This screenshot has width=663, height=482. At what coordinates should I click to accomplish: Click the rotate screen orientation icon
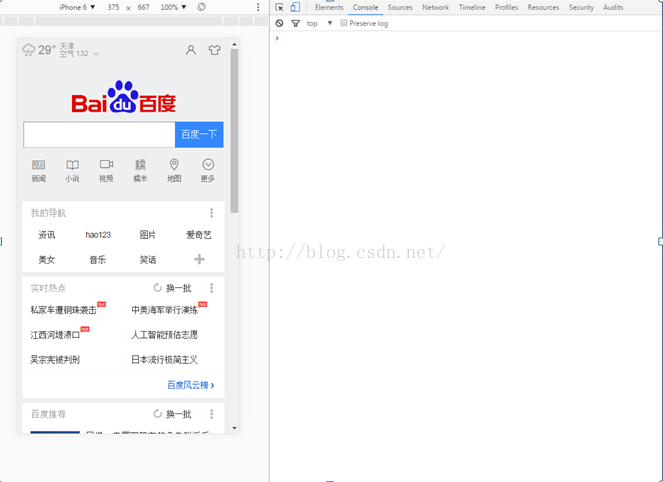tap(202, 7)
